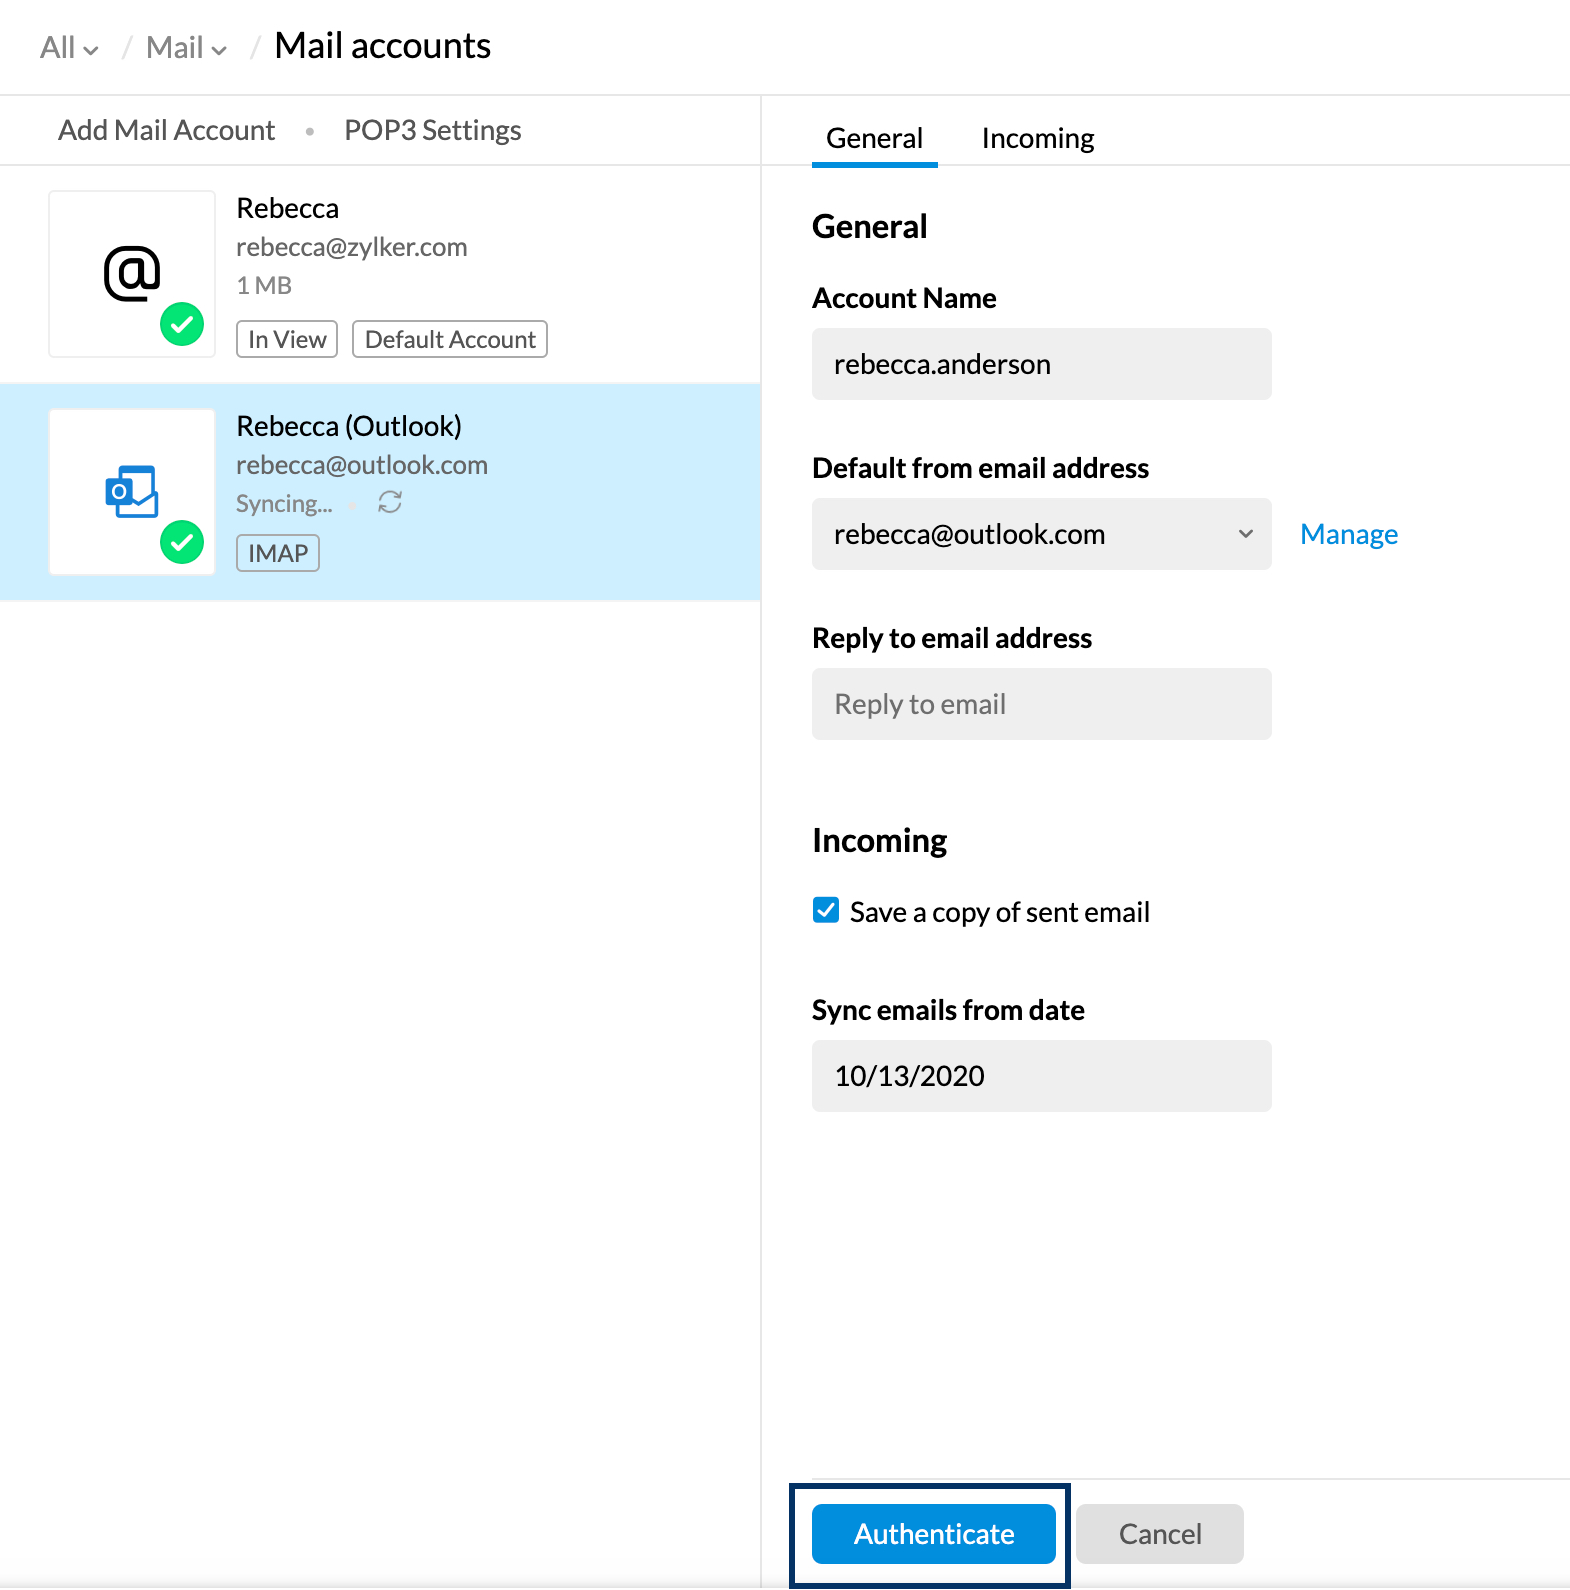This screenshot has height=1590, width=1570.
Task: Switch to the Incoming tab
Action: 1037,138
